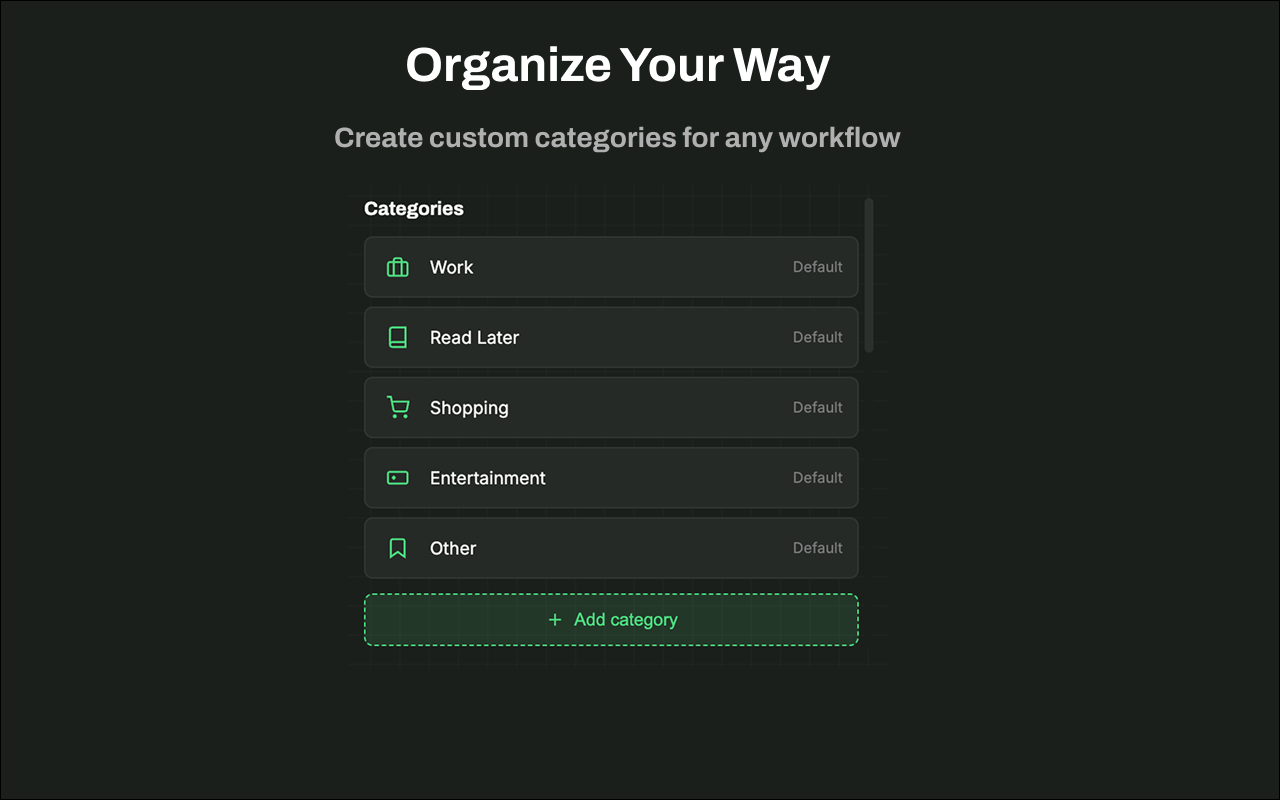
Task: Select the book icon for Read Later
Action: coord(397,337)
